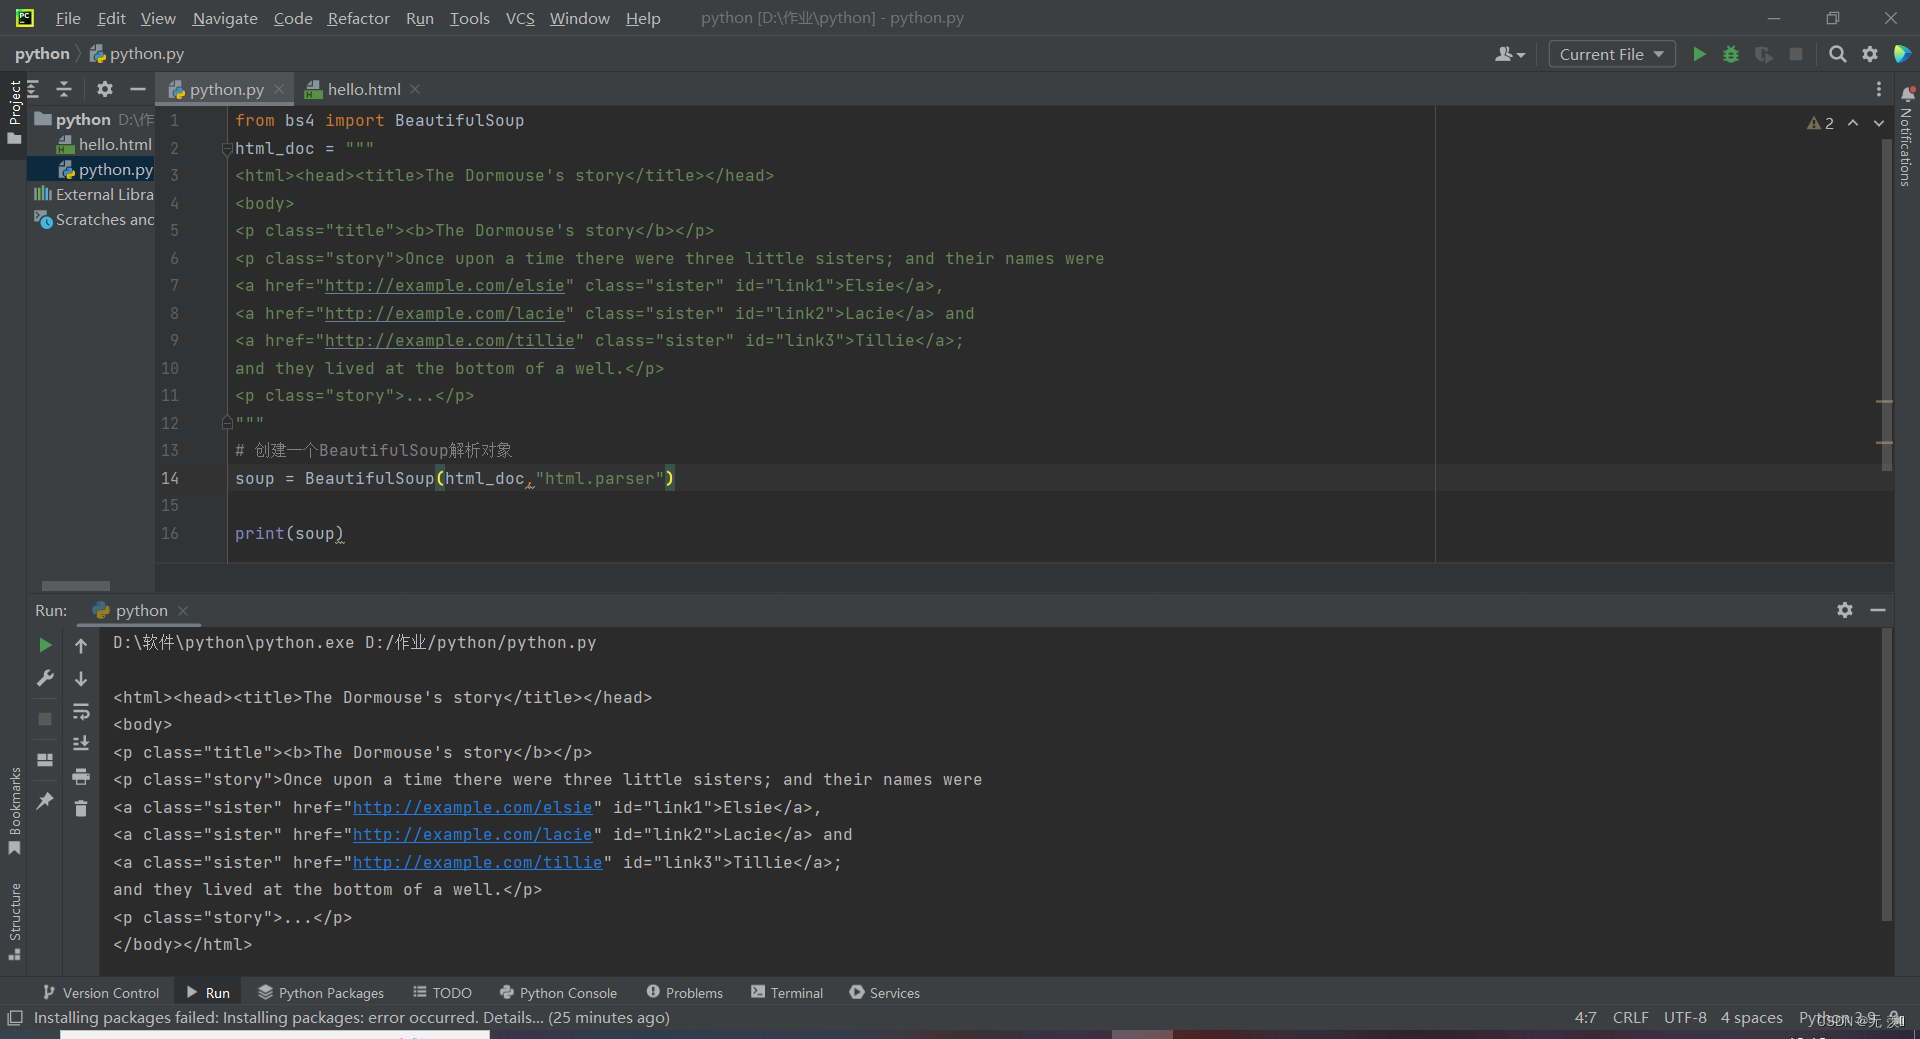The image size is (1920, 1039).
Task: Close the python Run tab
Action: click(x=183, y=610)
